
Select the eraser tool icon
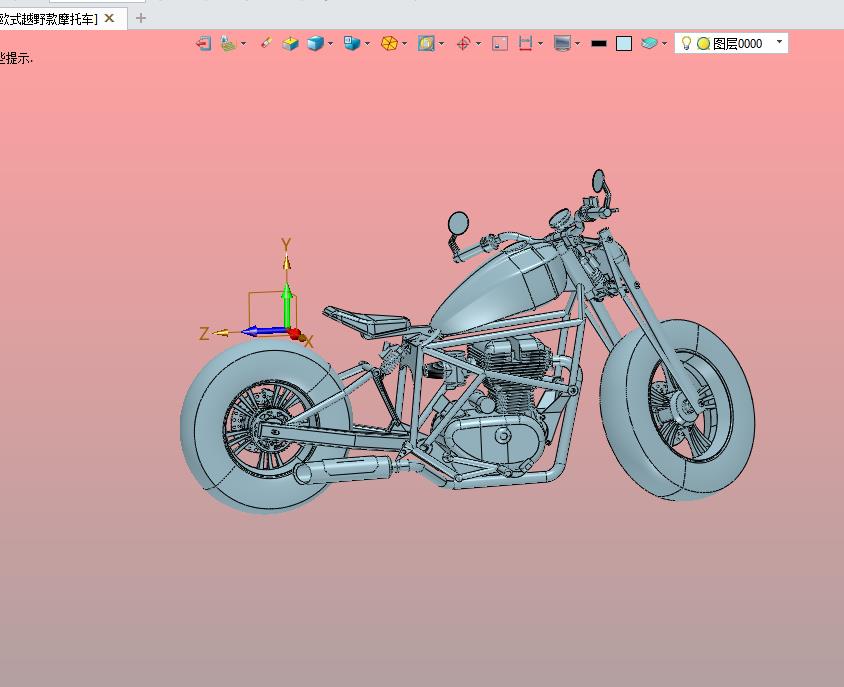pyautogui.click(x=266, y=43)
